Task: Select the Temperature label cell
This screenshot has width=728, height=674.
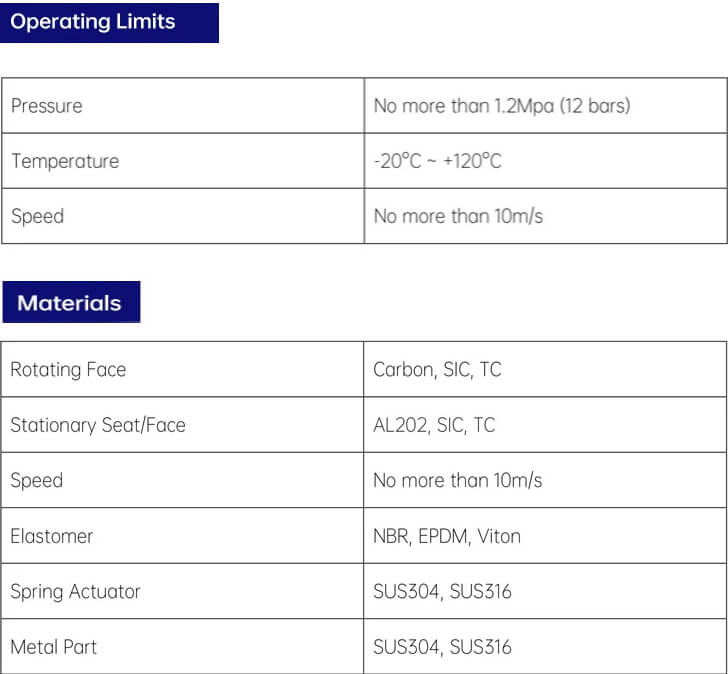Action: coord(65,161)
